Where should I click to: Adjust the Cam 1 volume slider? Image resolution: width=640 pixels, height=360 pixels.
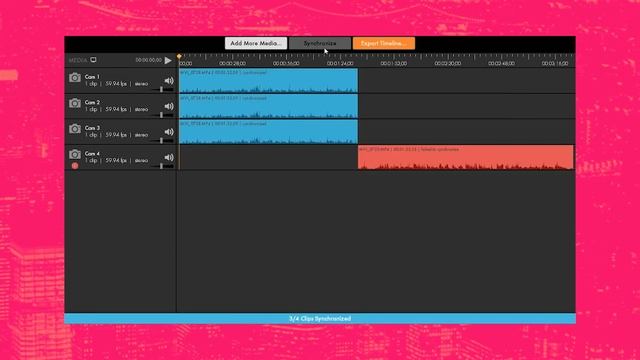pyautogui.click(x=162, y=89)
